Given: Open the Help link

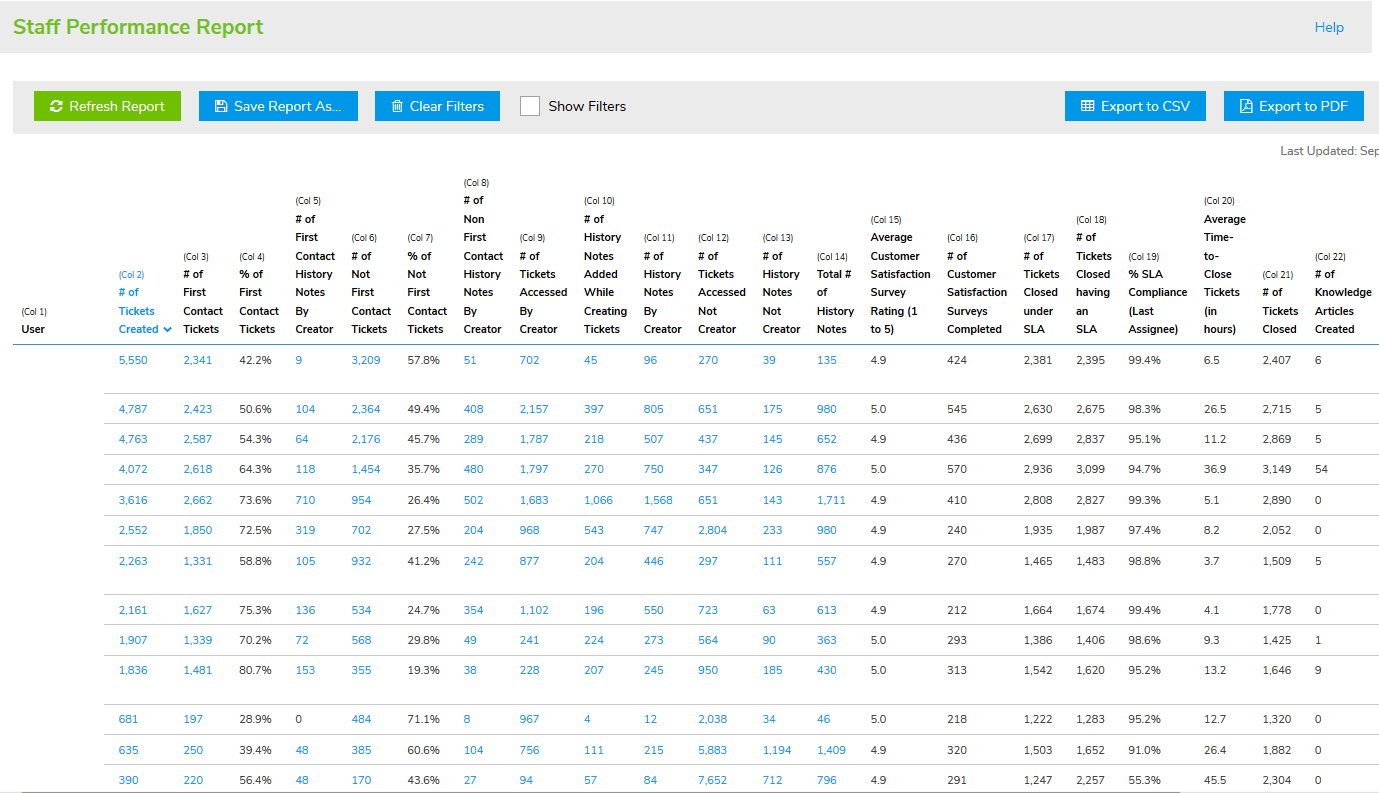Looking at the screenshot, I should (1328, 27).
